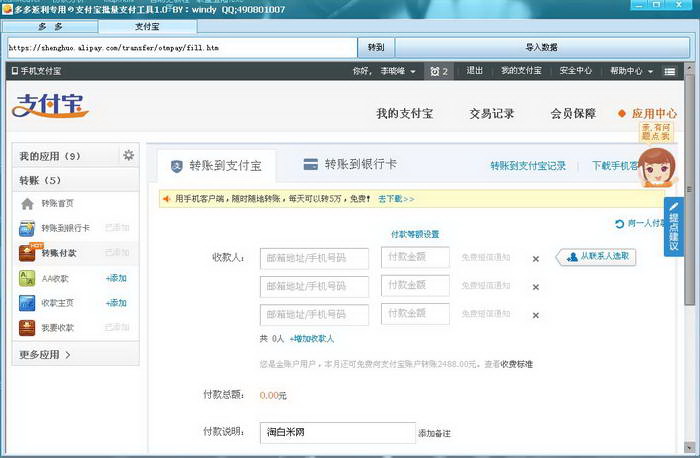The image size is (700, 458).
Task: Click the 收款主页 icon
Action: [27, 303]
